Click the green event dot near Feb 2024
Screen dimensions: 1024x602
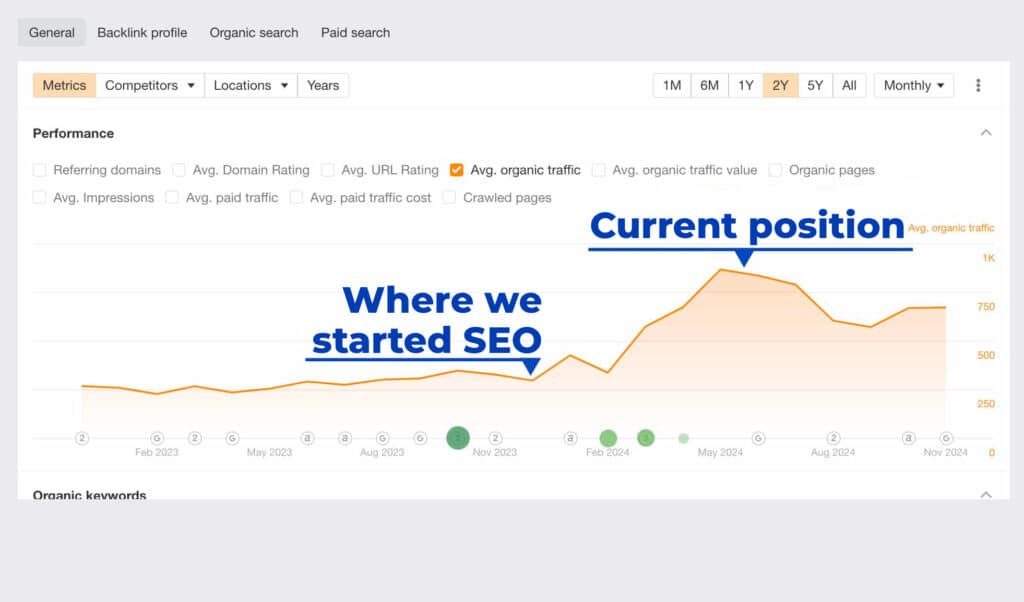point(609,438)
